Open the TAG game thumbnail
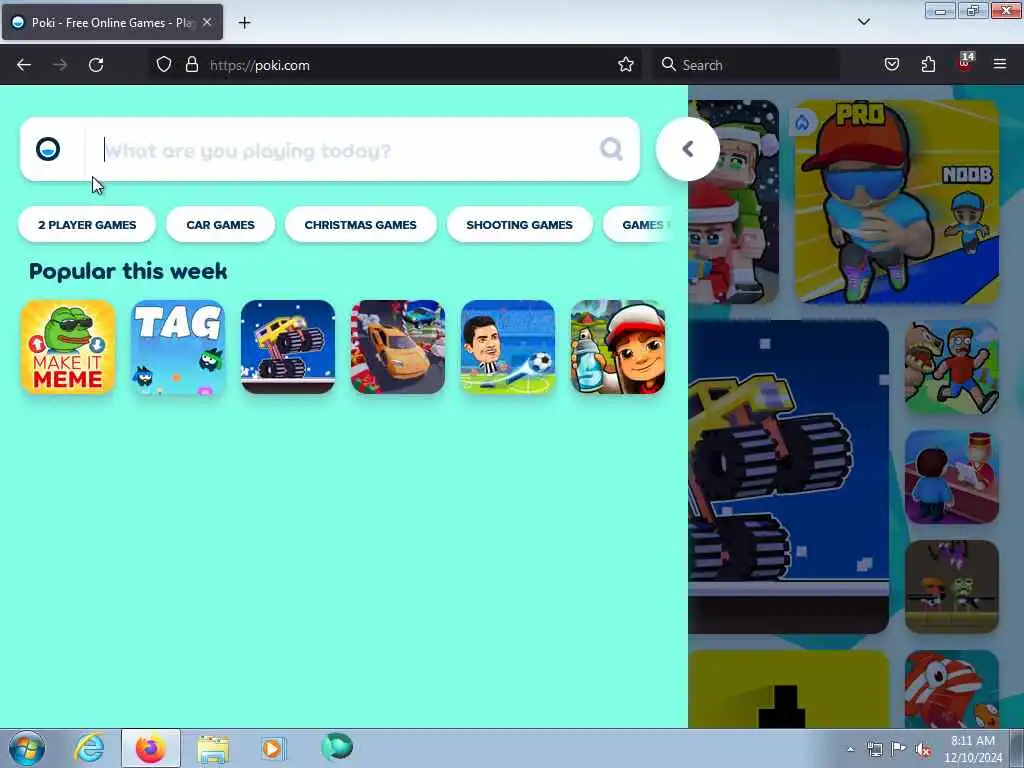The image size is (1024, 768). pyautogui.click(x=178, y=347)
